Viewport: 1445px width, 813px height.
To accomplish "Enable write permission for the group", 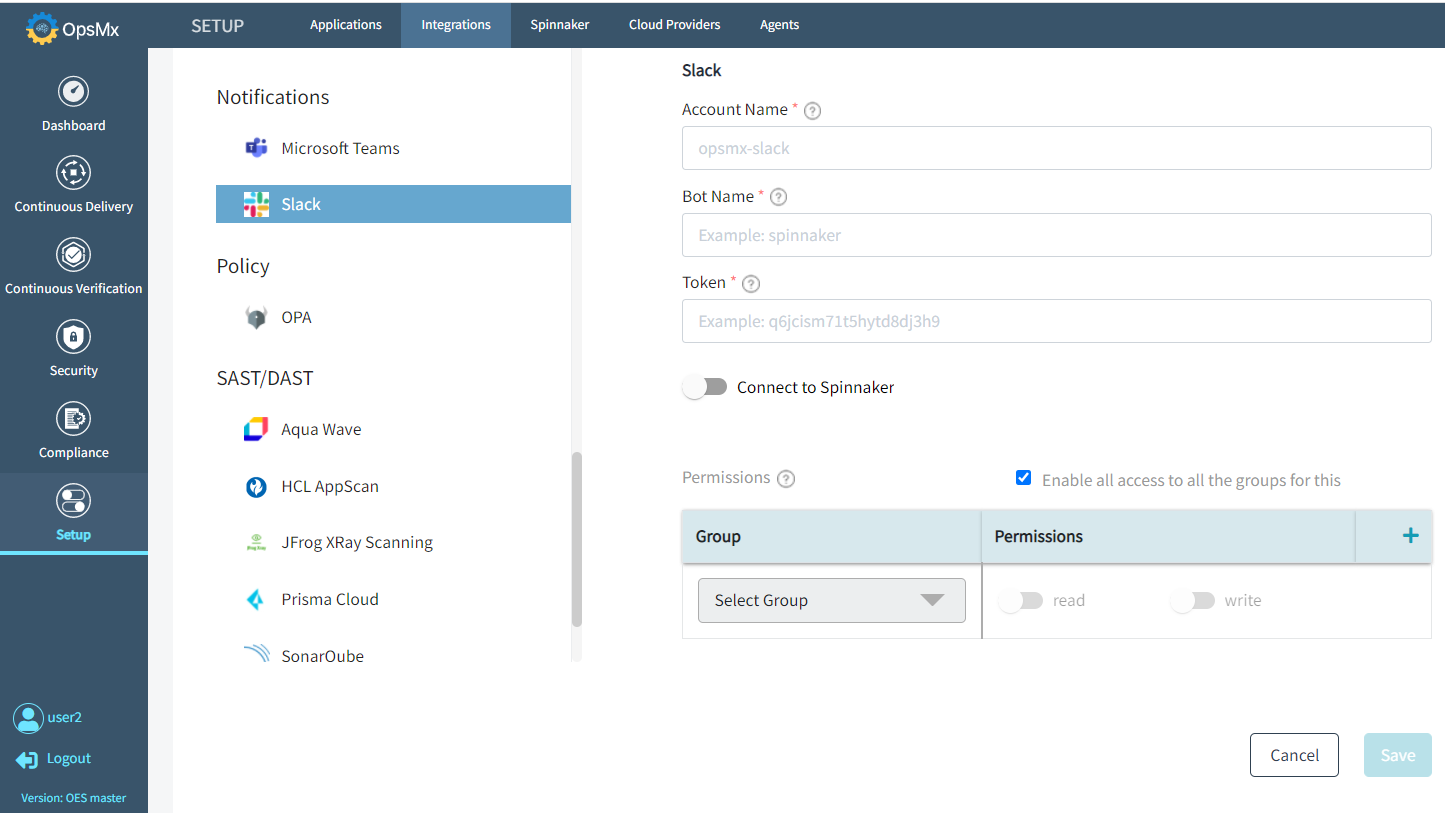I will coord(1192,600).
